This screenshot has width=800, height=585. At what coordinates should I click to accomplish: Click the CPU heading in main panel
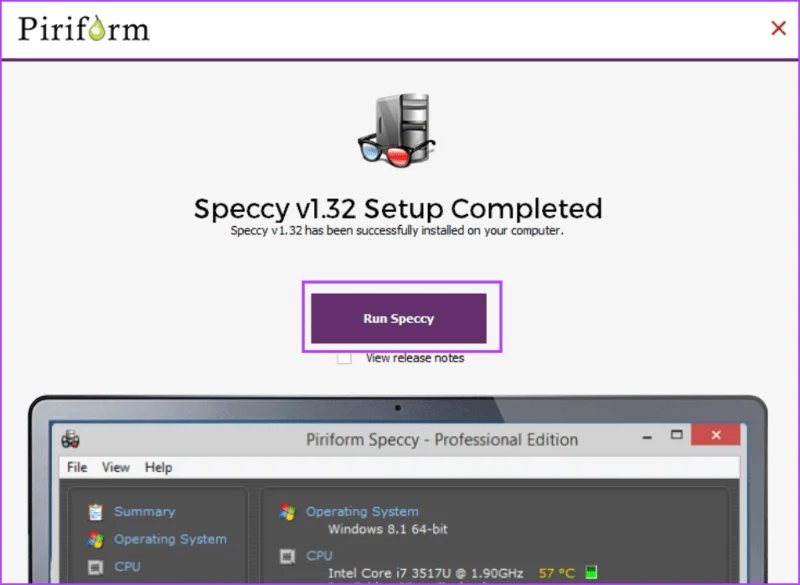coord(319,555)
